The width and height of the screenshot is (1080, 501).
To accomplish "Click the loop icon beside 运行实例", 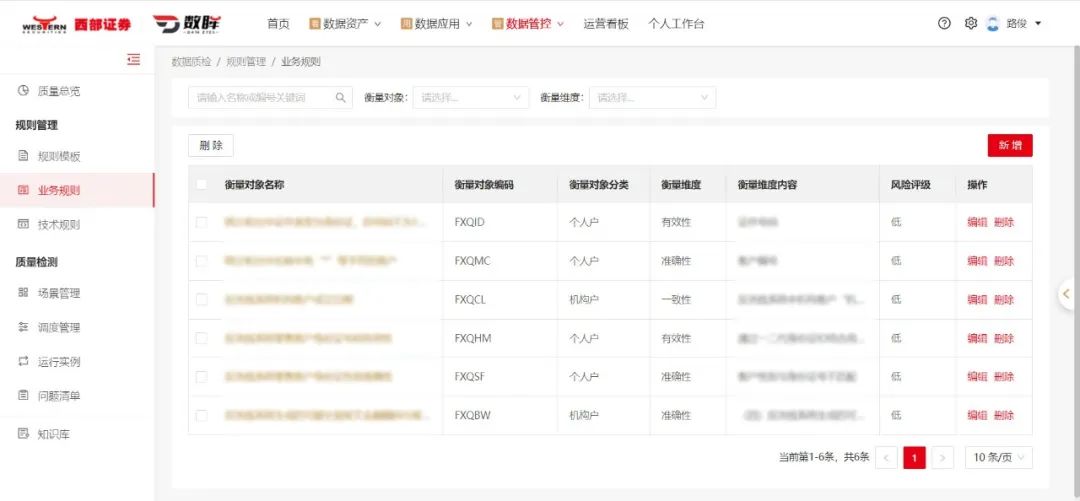I will click(23, 361).
